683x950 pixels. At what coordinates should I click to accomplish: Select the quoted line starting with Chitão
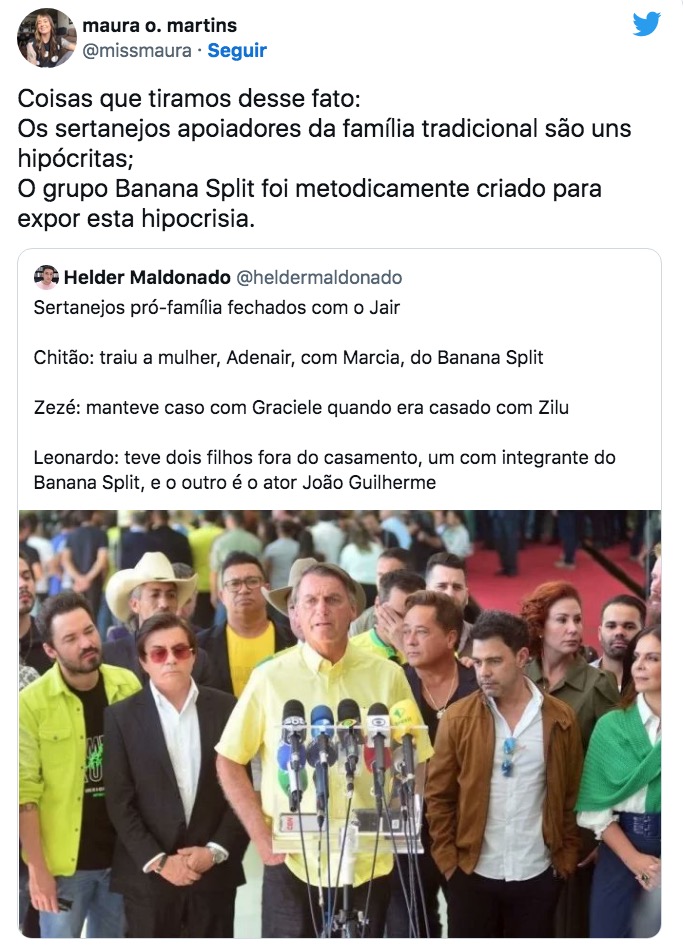pyautogui.click(x=288, y=357)
